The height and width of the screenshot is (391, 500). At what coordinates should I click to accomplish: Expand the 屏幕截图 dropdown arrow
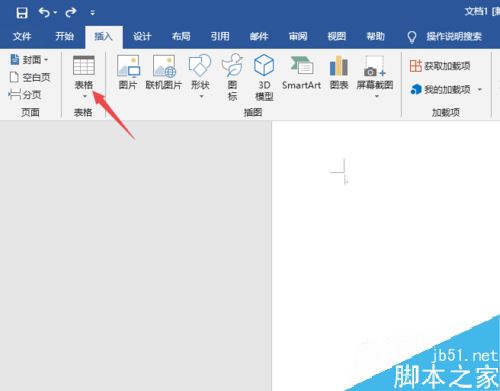coord(377,96)
